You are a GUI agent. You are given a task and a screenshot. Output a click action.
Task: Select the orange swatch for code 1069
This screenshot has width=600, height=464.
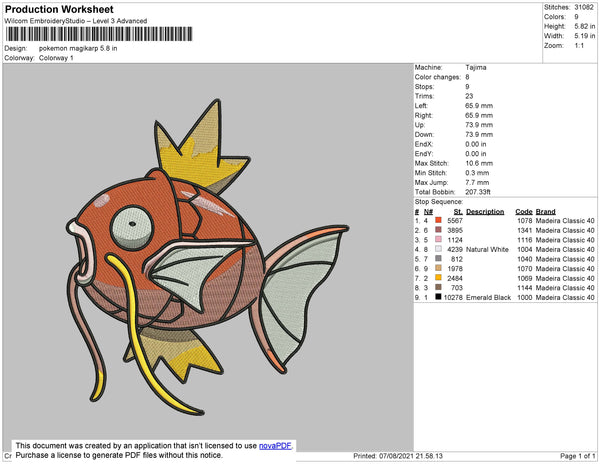(x=439, y=278)
